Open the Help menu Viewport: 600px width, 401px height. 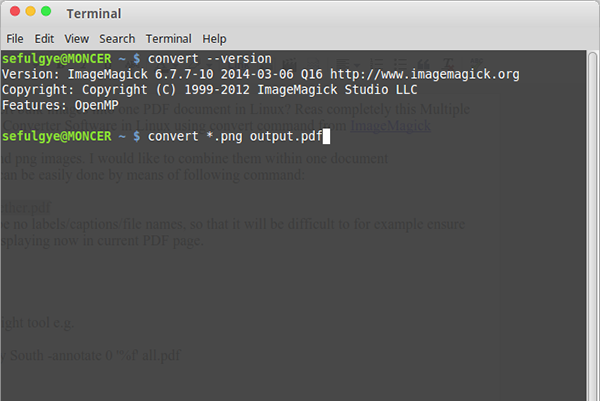214,39
